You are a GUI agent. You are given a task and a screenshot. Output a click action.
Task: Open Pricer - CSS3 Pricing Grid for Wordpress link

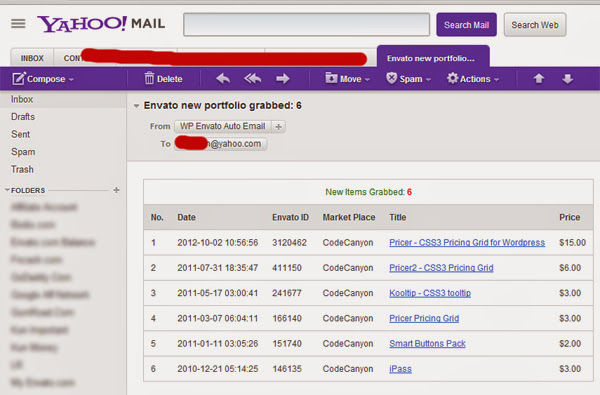467,243
